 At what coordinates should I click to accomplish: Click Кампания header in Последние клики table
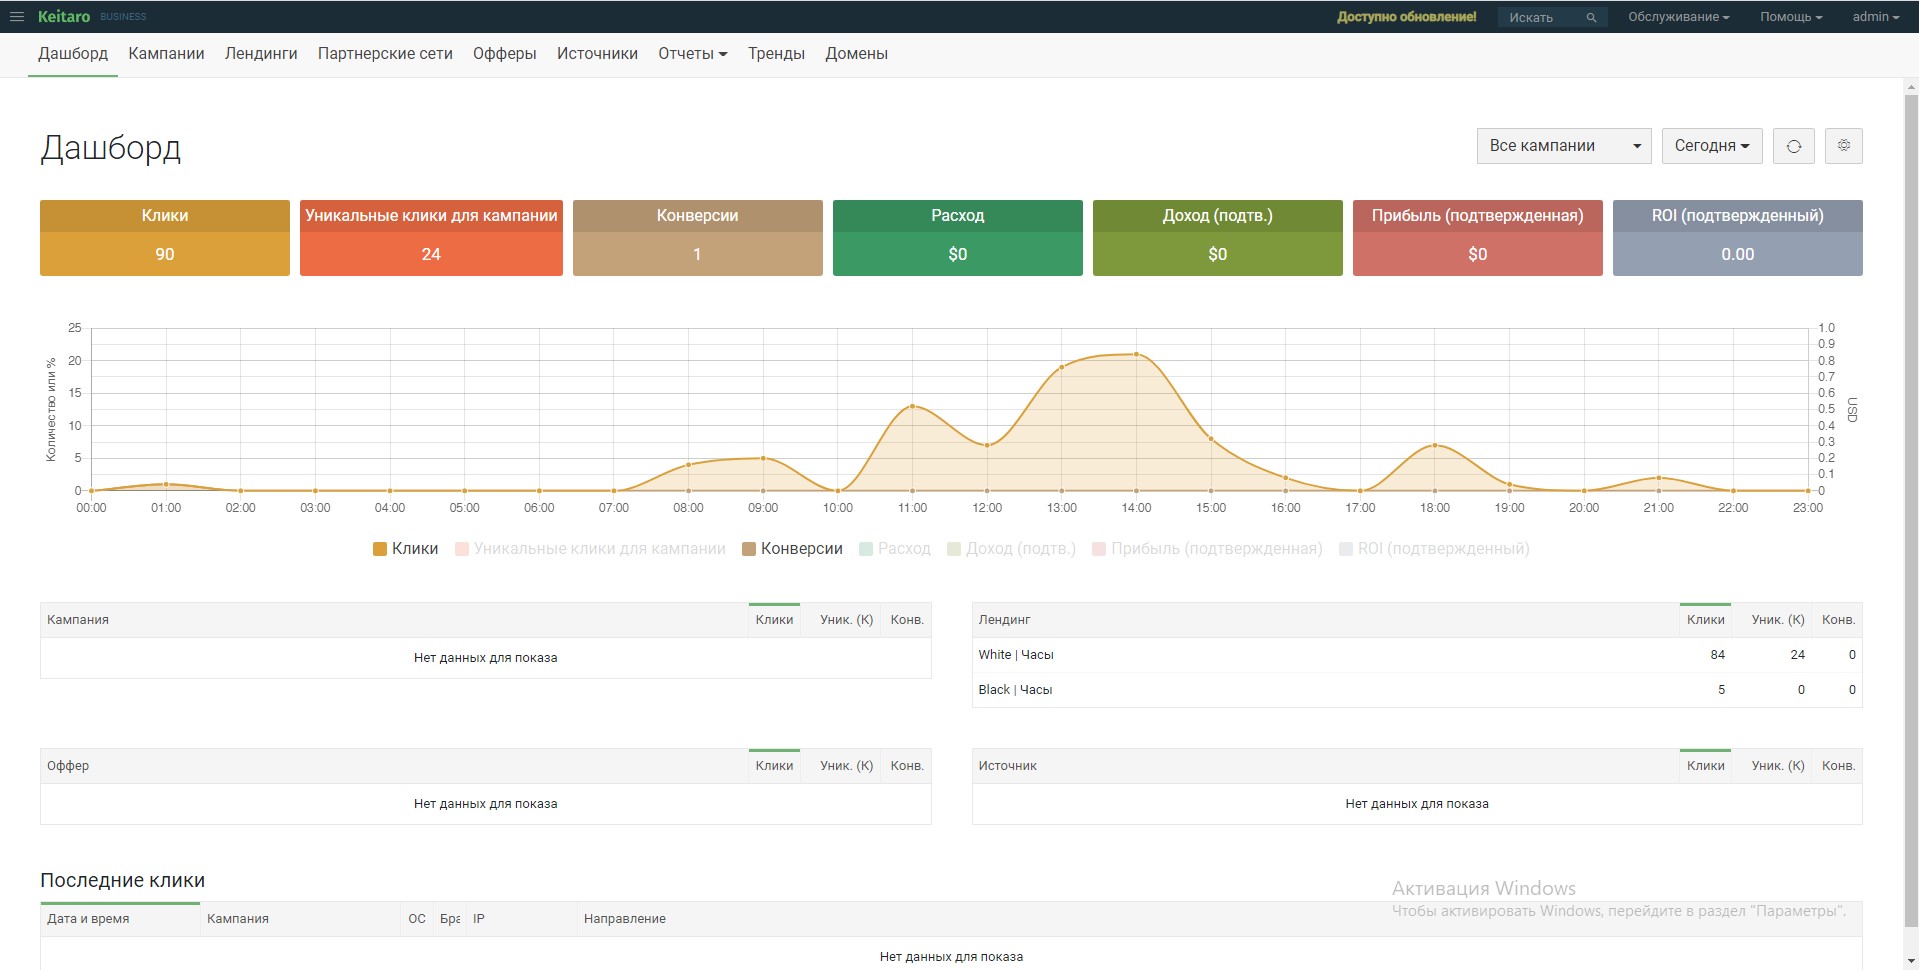point(300,919)
